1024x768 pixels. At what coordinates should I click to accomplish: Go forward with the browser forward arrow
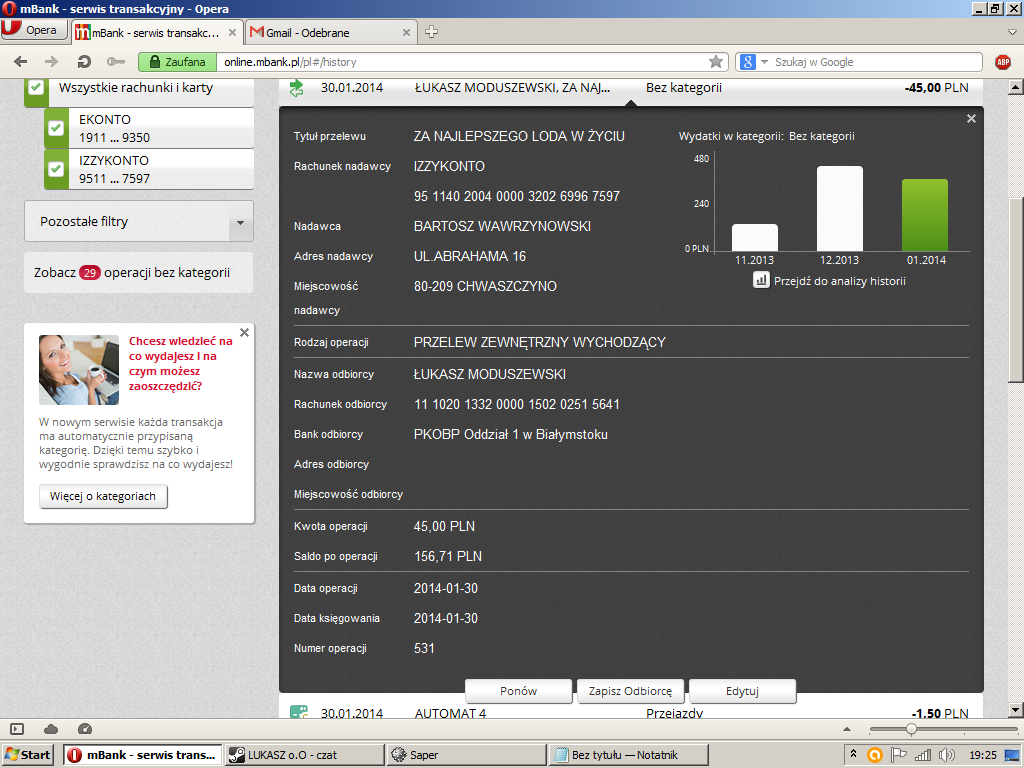click(51, 62)
